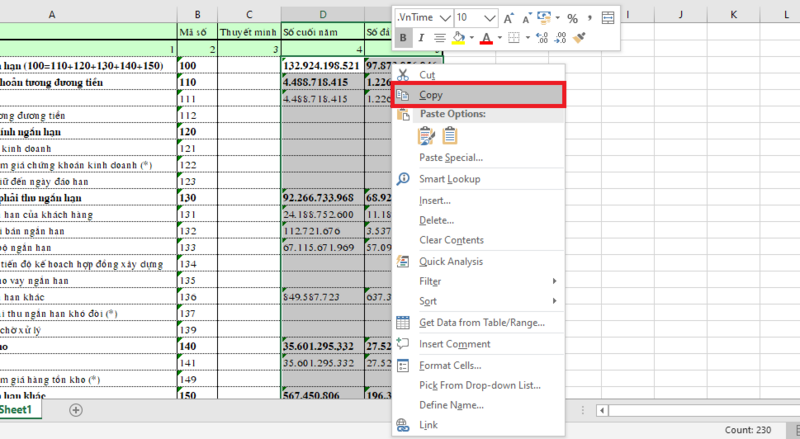Open the font size dropdown
800x439 pixels.
tap(489, 18)
